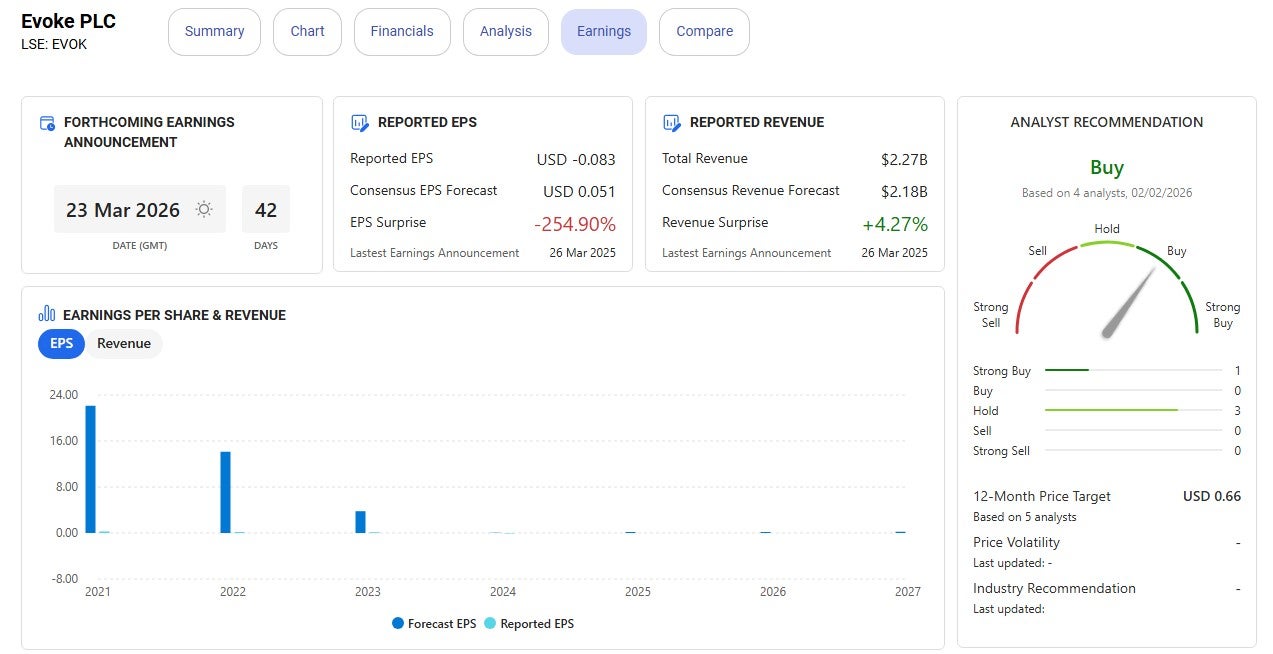Click the 42 Days counter box
1273x654 pixels.
pos(265,210)
